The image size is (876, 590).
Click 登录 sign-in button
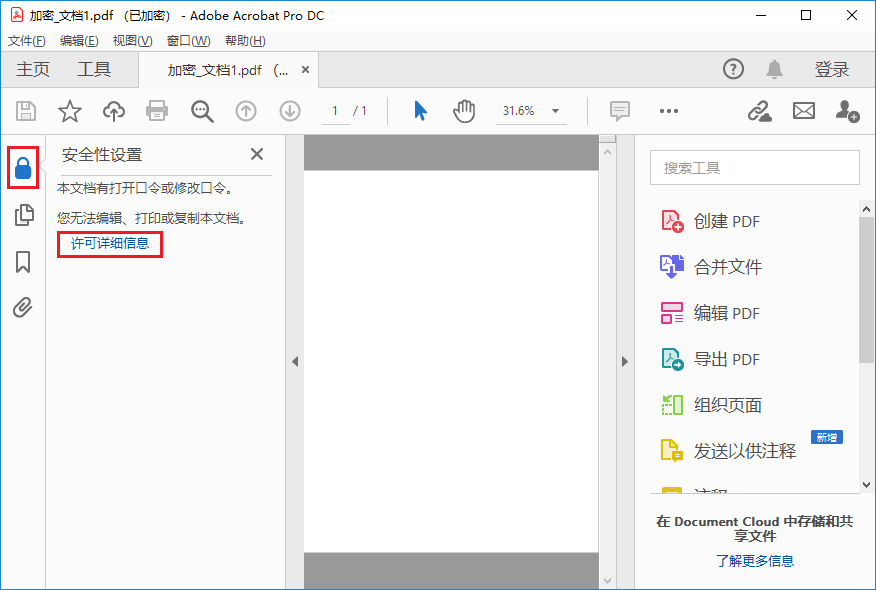point(831,69)
